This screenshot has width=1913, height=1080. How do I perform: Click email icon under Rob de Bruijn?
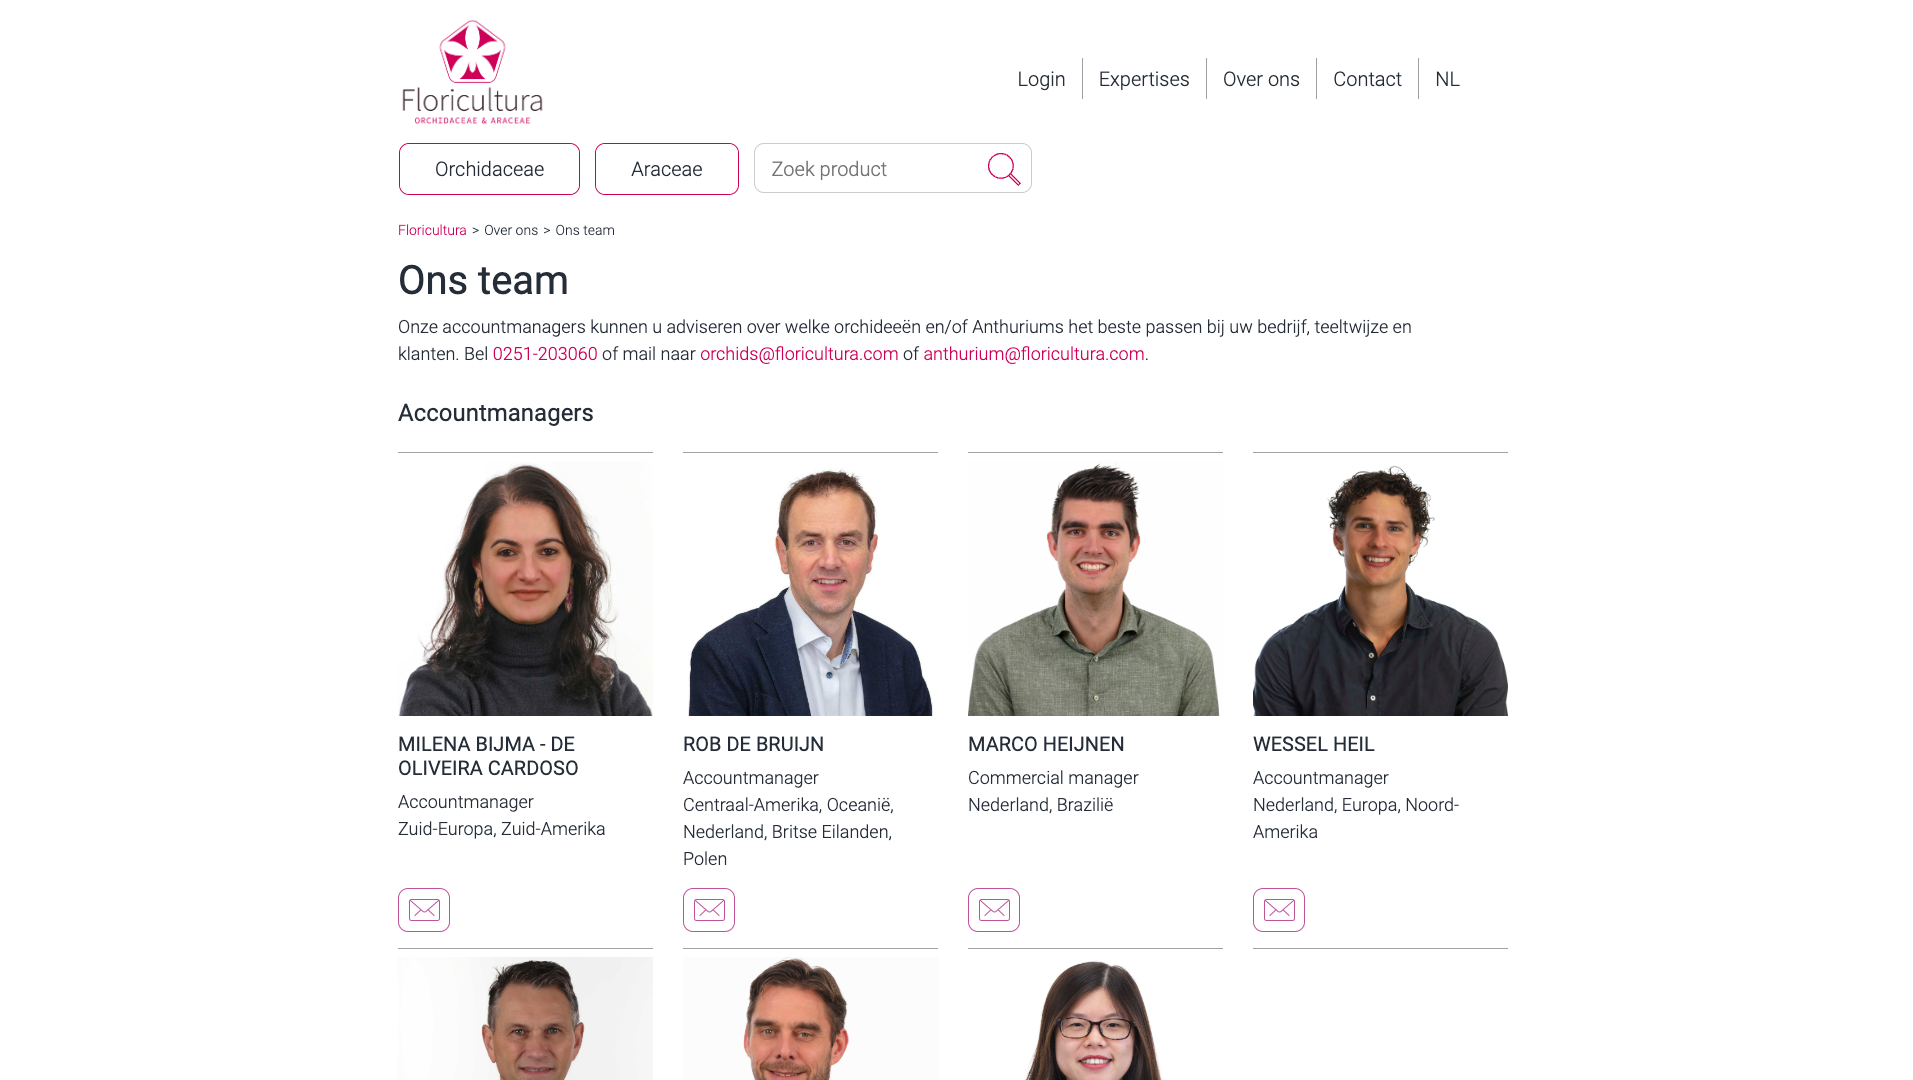pyautogui.click(x=709, y=910)
